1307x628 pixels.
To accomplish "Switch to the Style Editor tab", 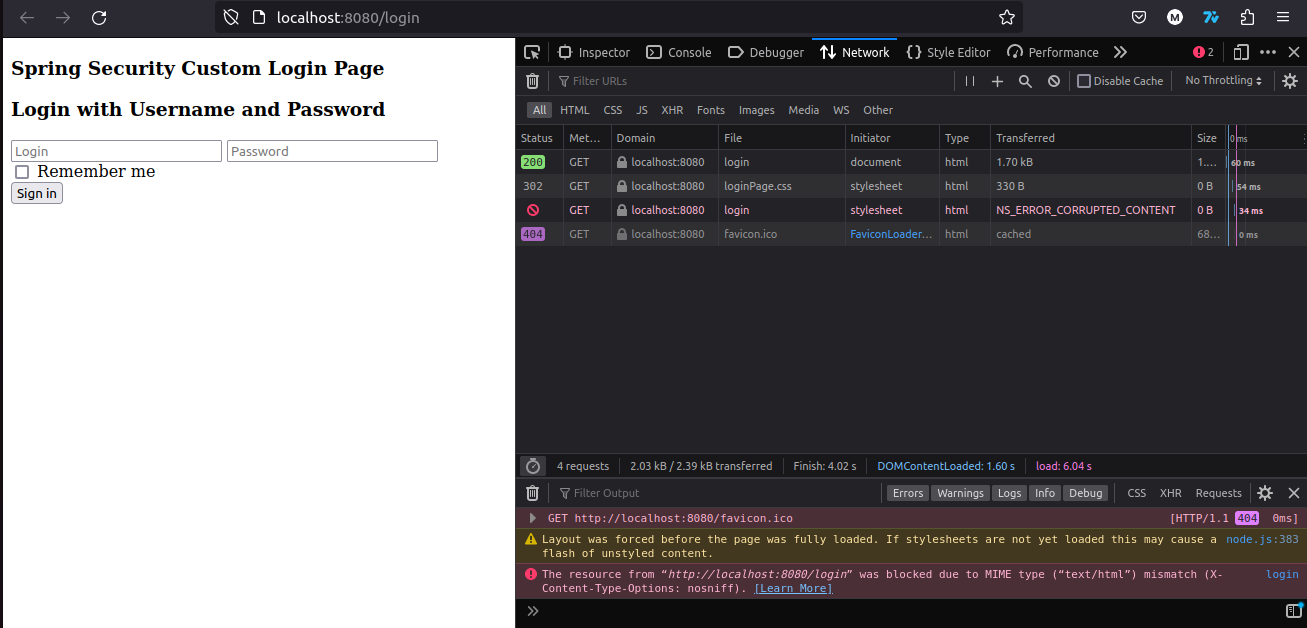I will pyautogui.click(x=948, y=52).
